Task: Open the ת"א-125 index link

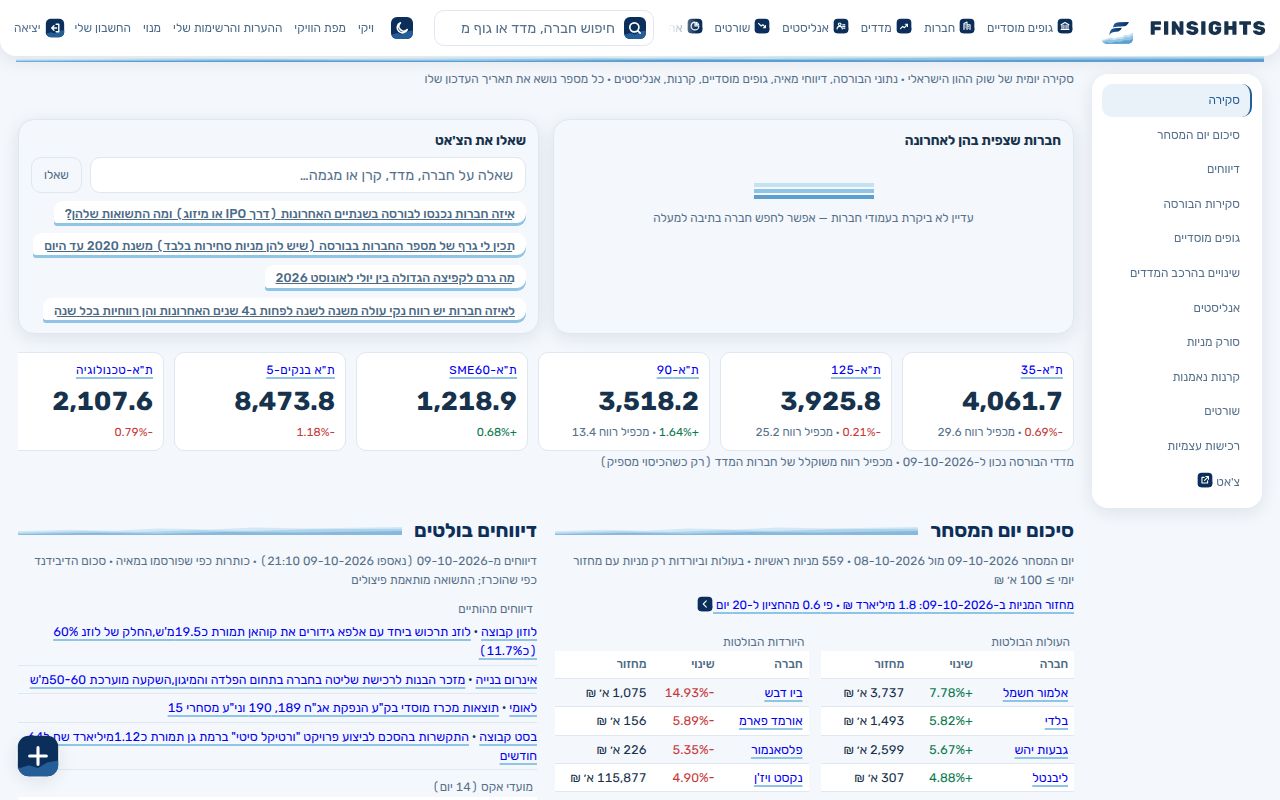Action: pos(856,370)
